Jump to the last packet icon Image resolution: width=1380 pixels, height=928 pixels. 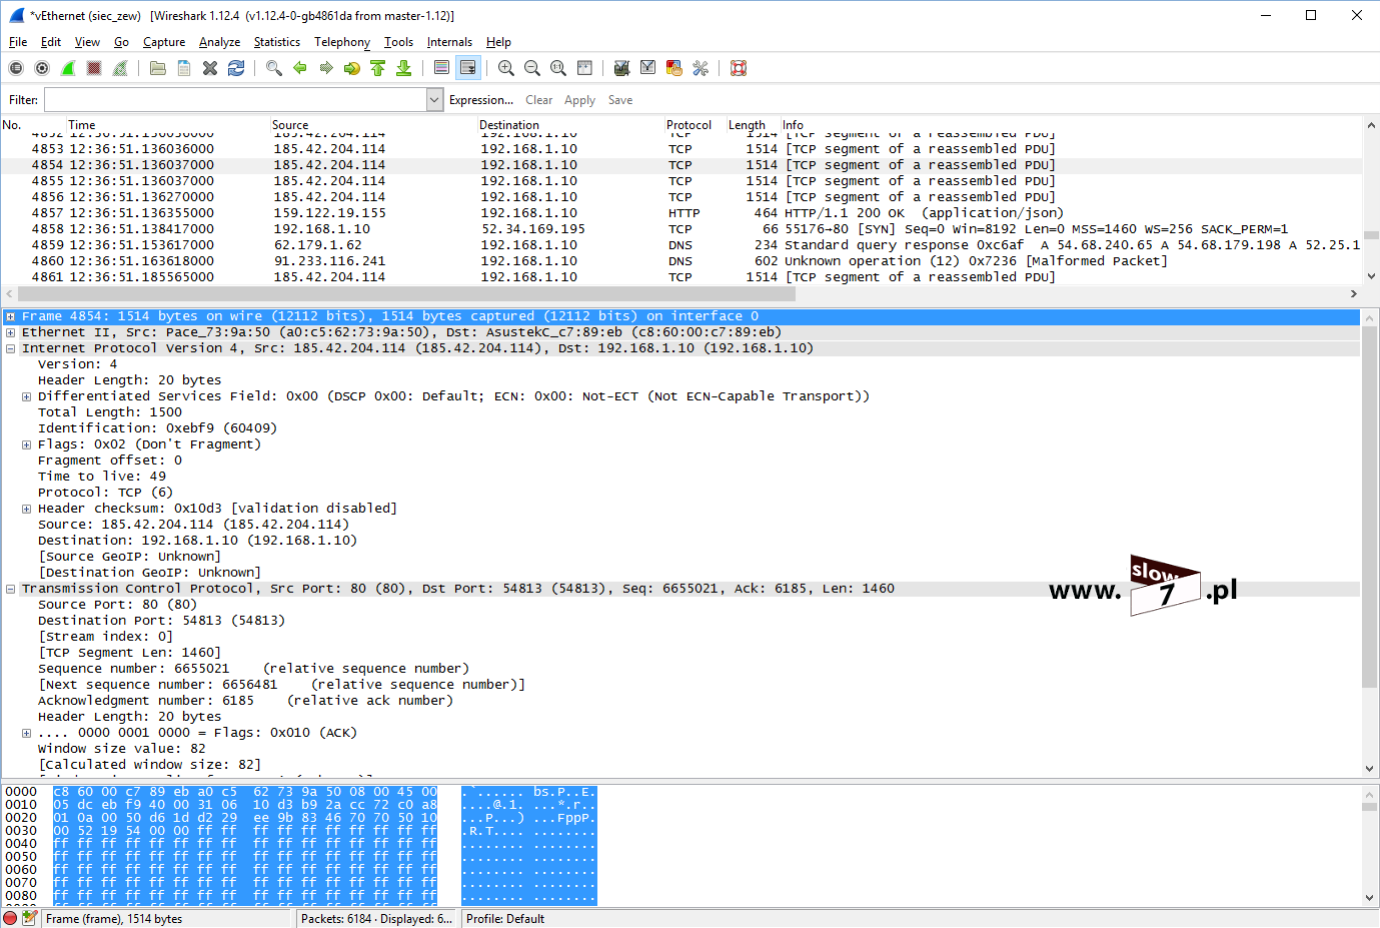coord(404,68)
